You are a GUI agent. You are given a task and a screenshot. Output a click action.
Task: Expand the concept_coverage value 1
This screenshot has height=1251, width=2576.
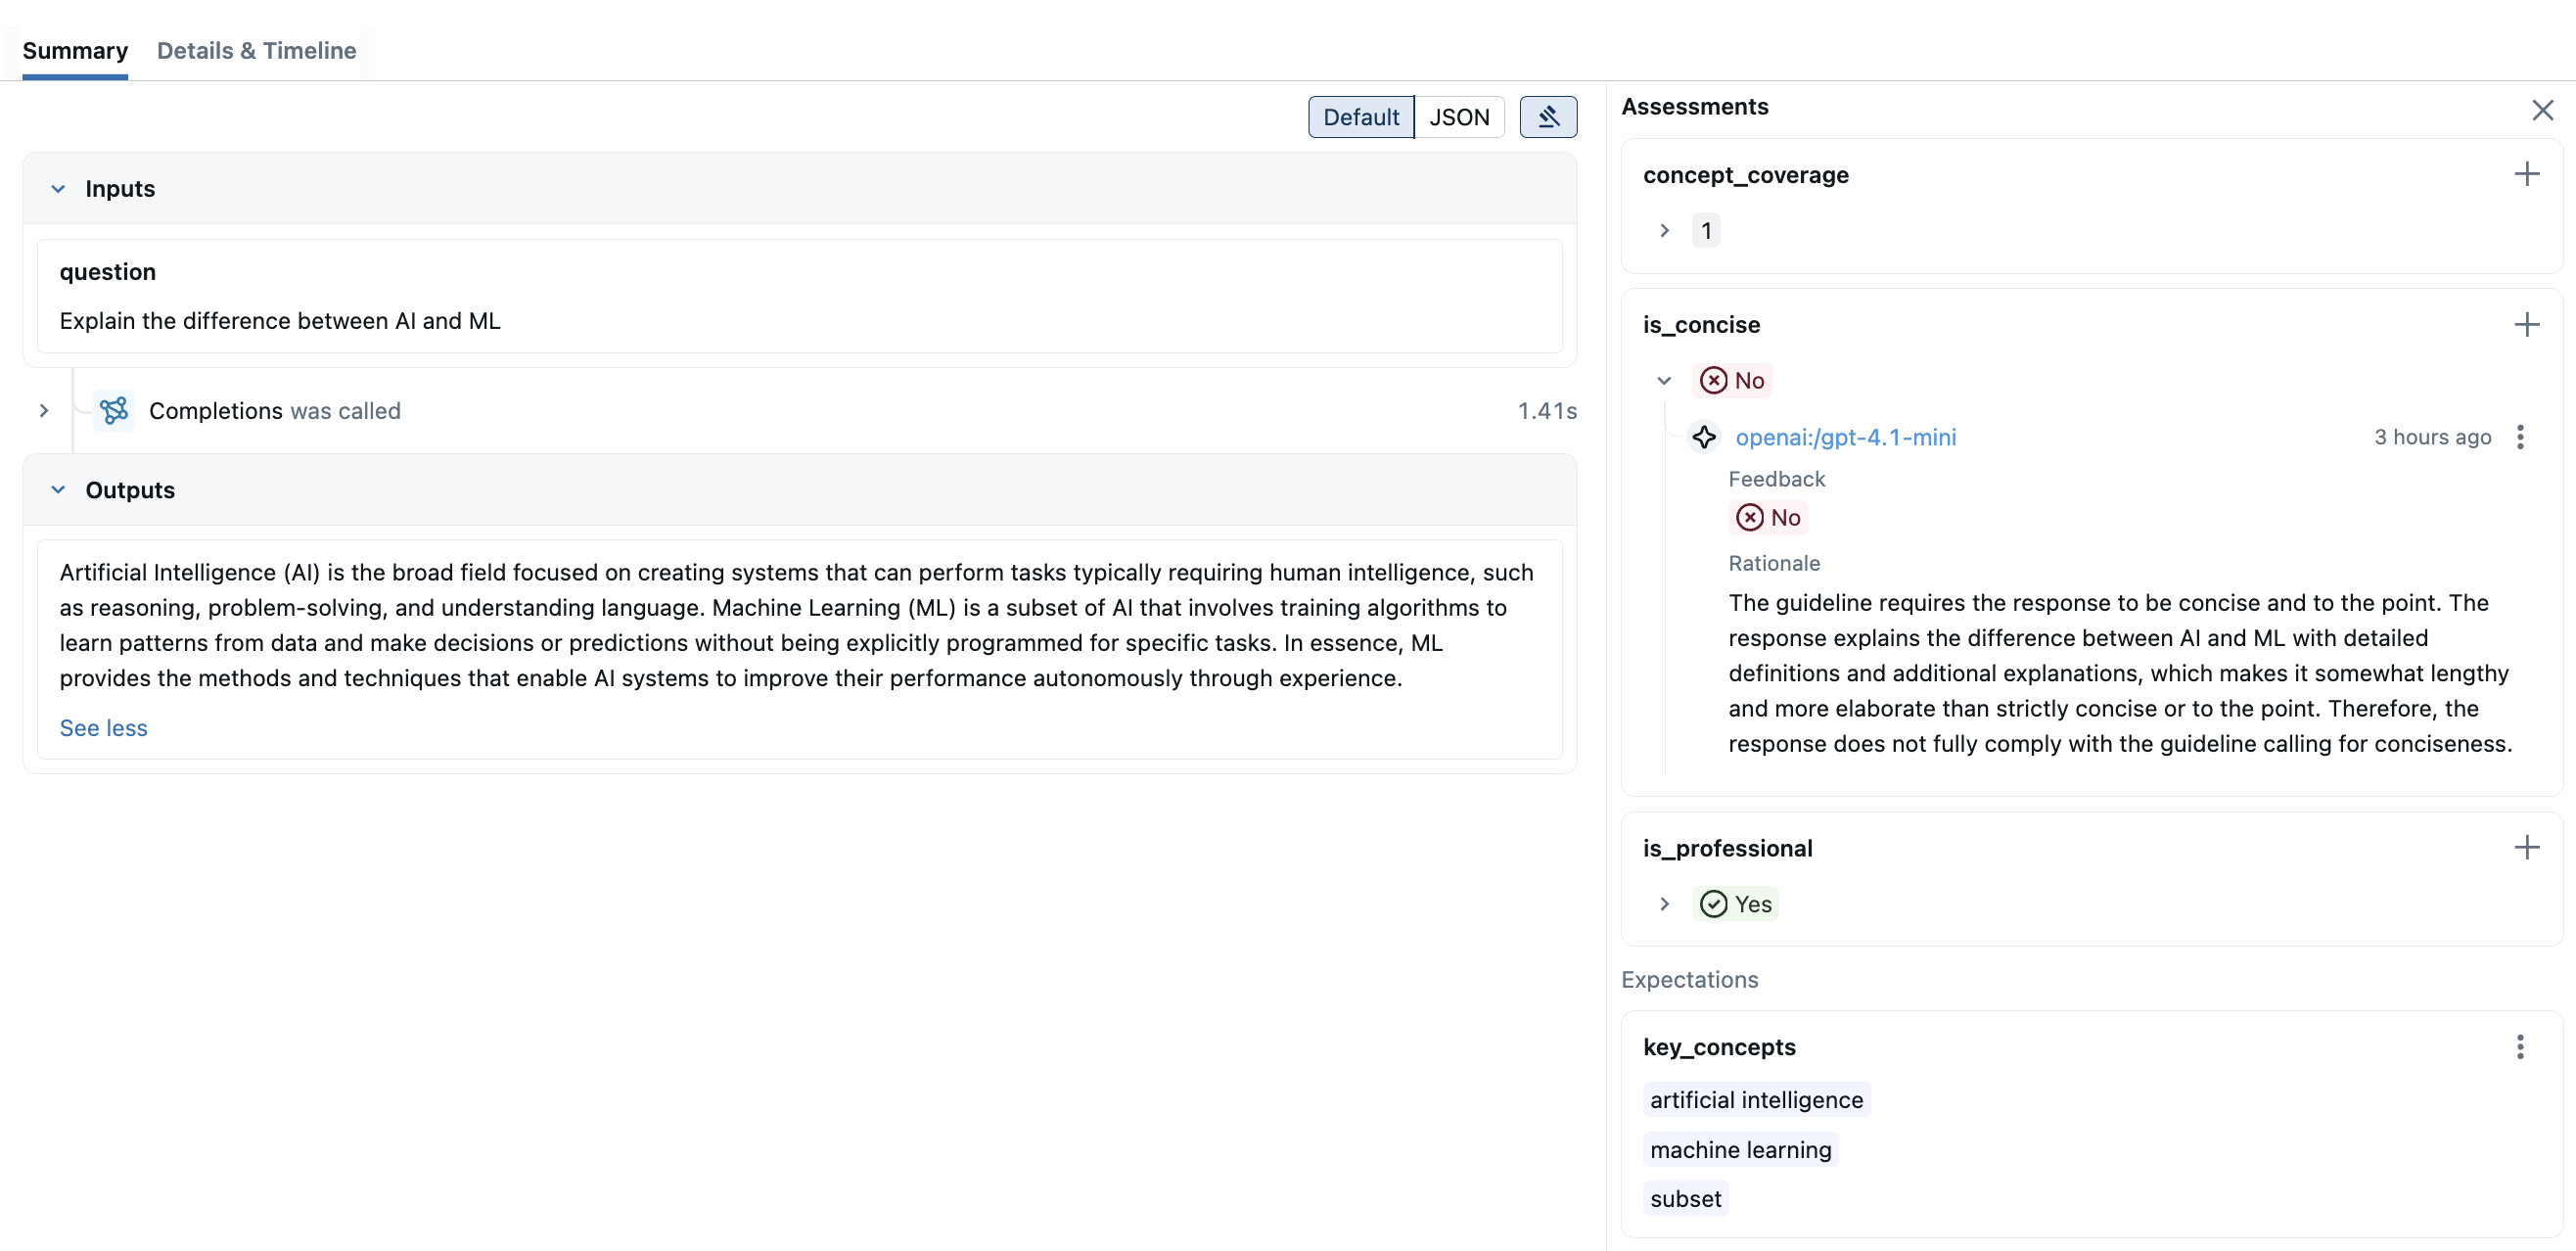tap(1664, 230)
